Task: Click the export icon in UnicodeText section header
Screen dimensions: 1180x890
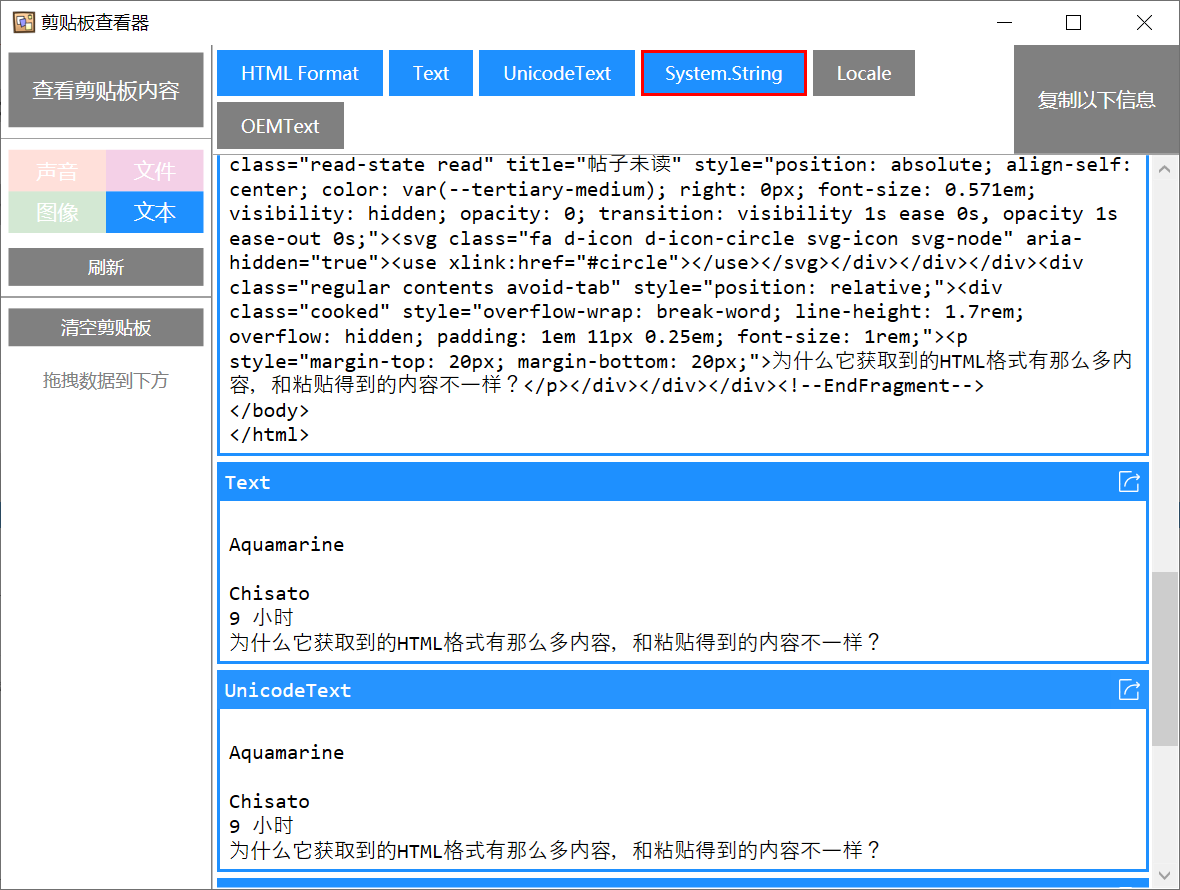Action: tap(1129, 690)
